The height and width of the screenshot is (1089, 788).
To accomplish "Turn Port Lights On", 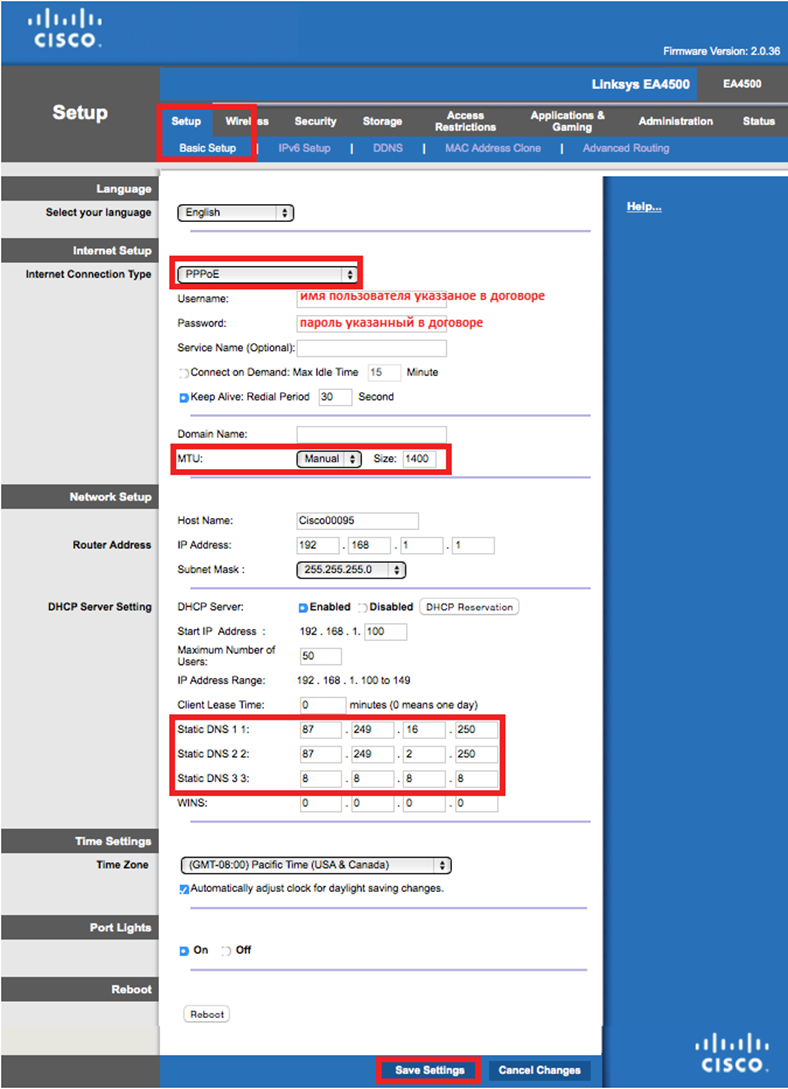I will pos(184,951).
